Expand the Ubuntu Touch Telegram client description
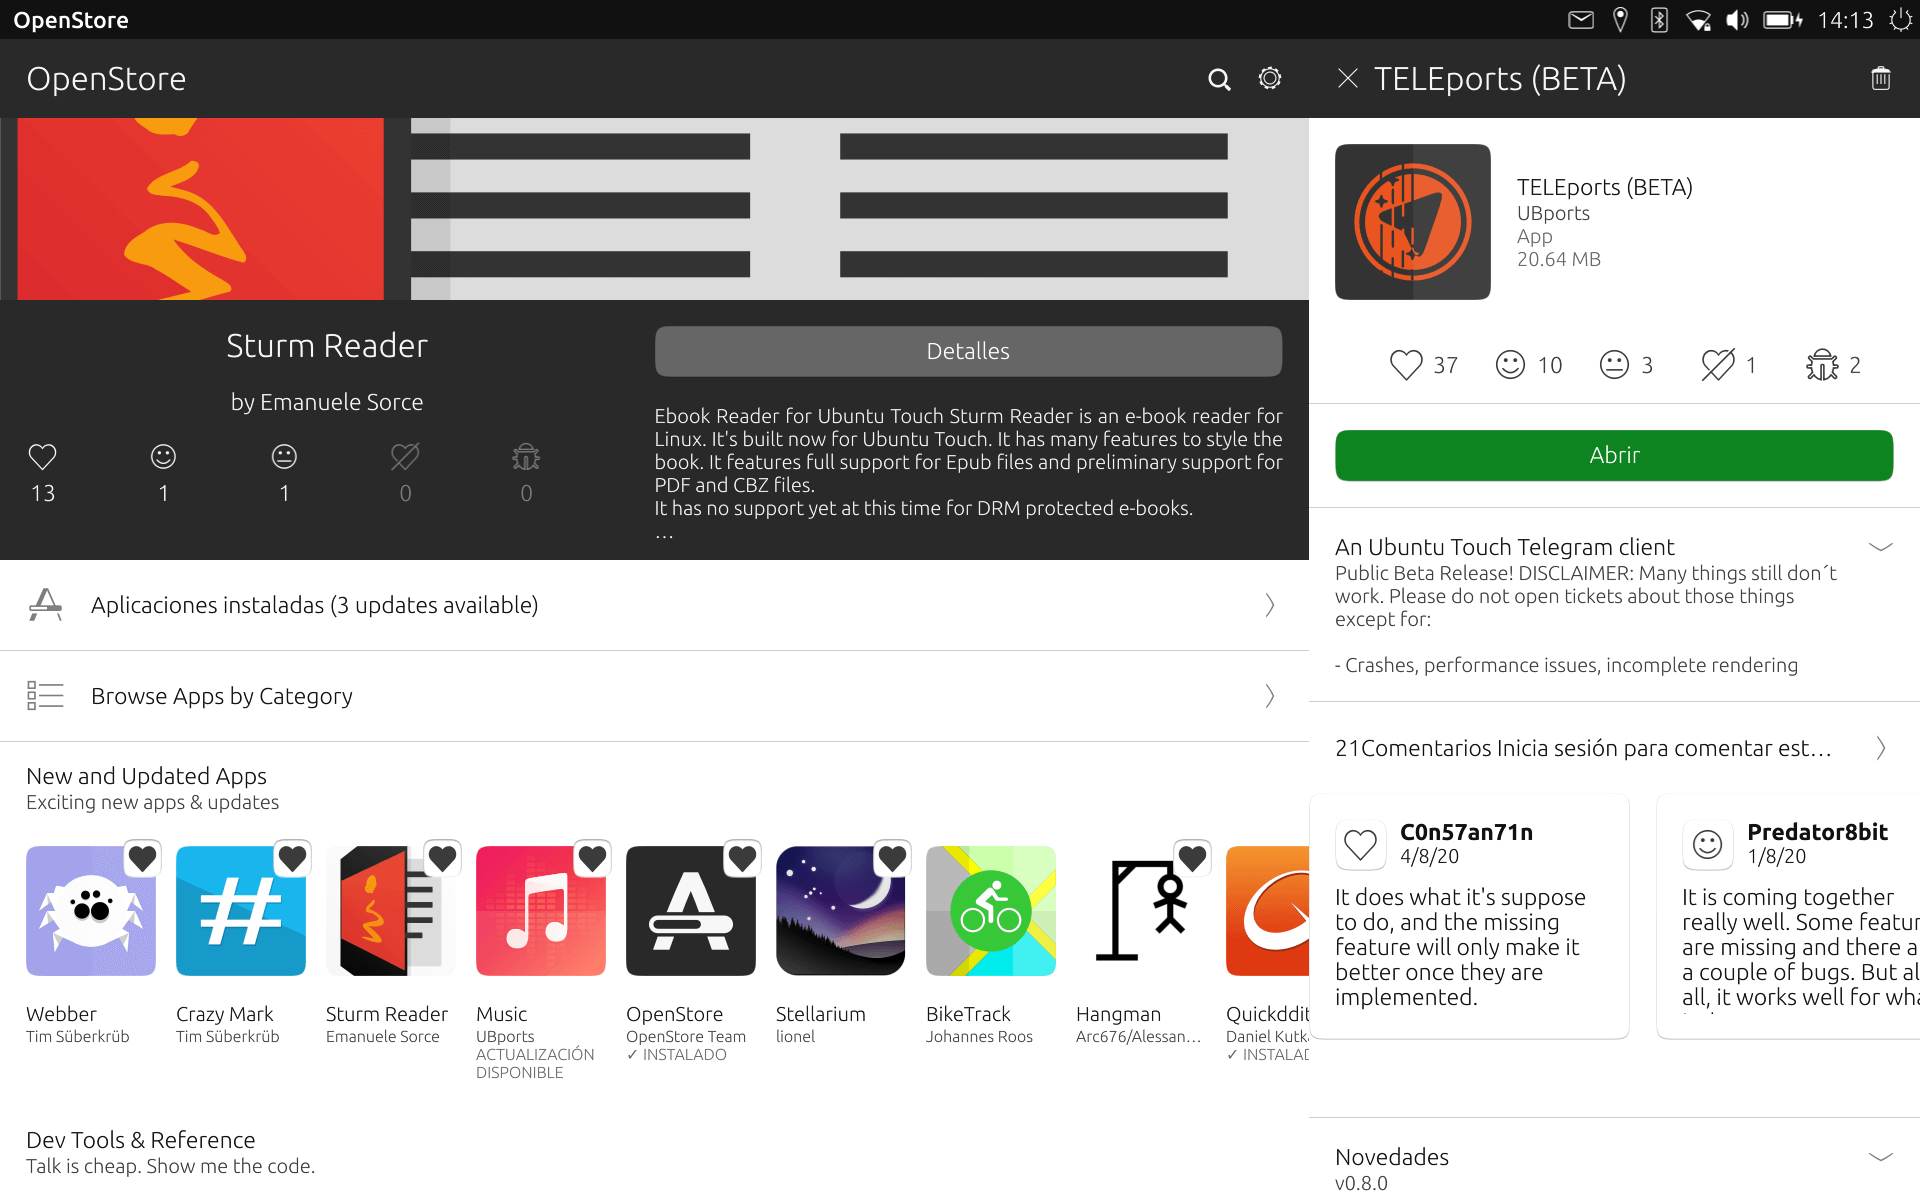 1880,547
